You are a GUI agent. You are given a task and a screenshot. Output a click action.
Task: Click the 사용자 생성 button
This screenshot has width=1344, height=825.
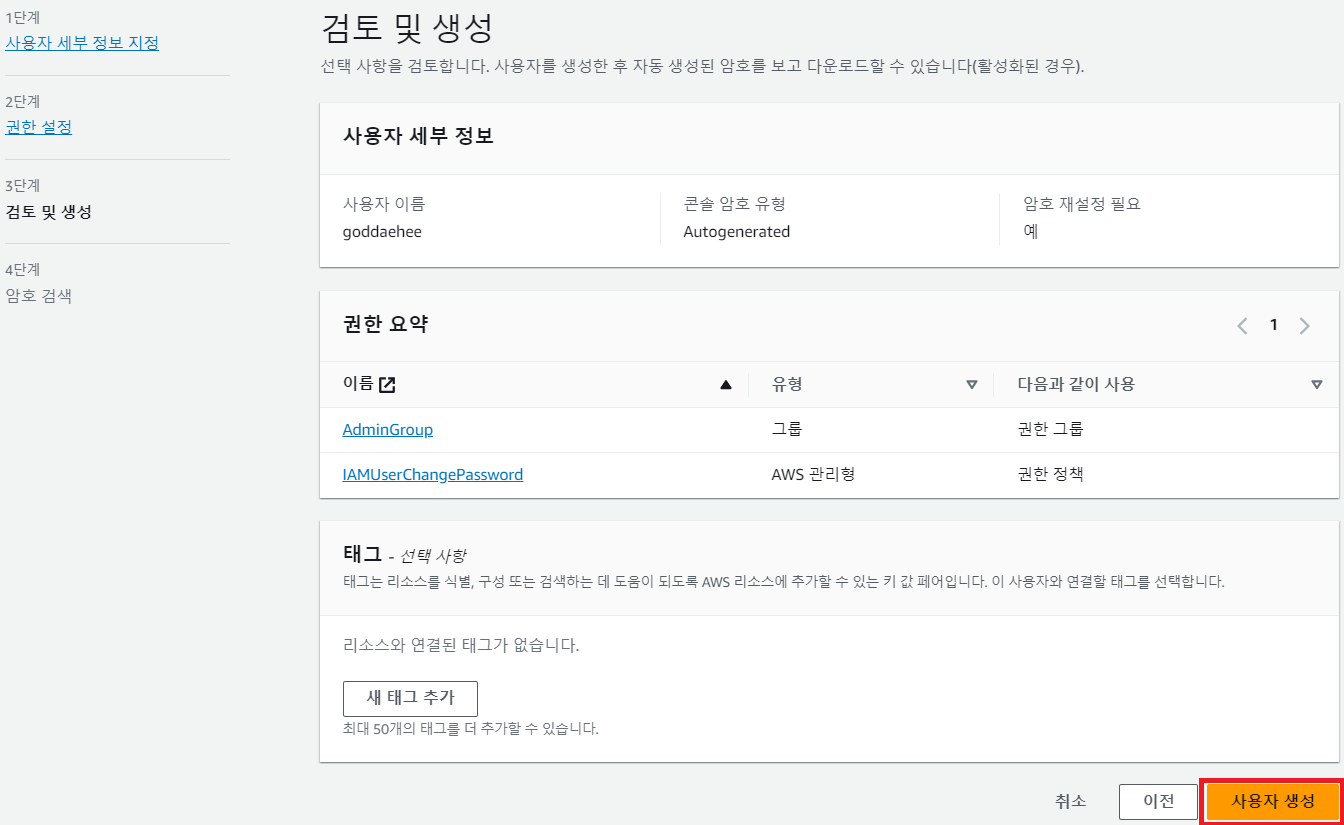pos(1272,801)
